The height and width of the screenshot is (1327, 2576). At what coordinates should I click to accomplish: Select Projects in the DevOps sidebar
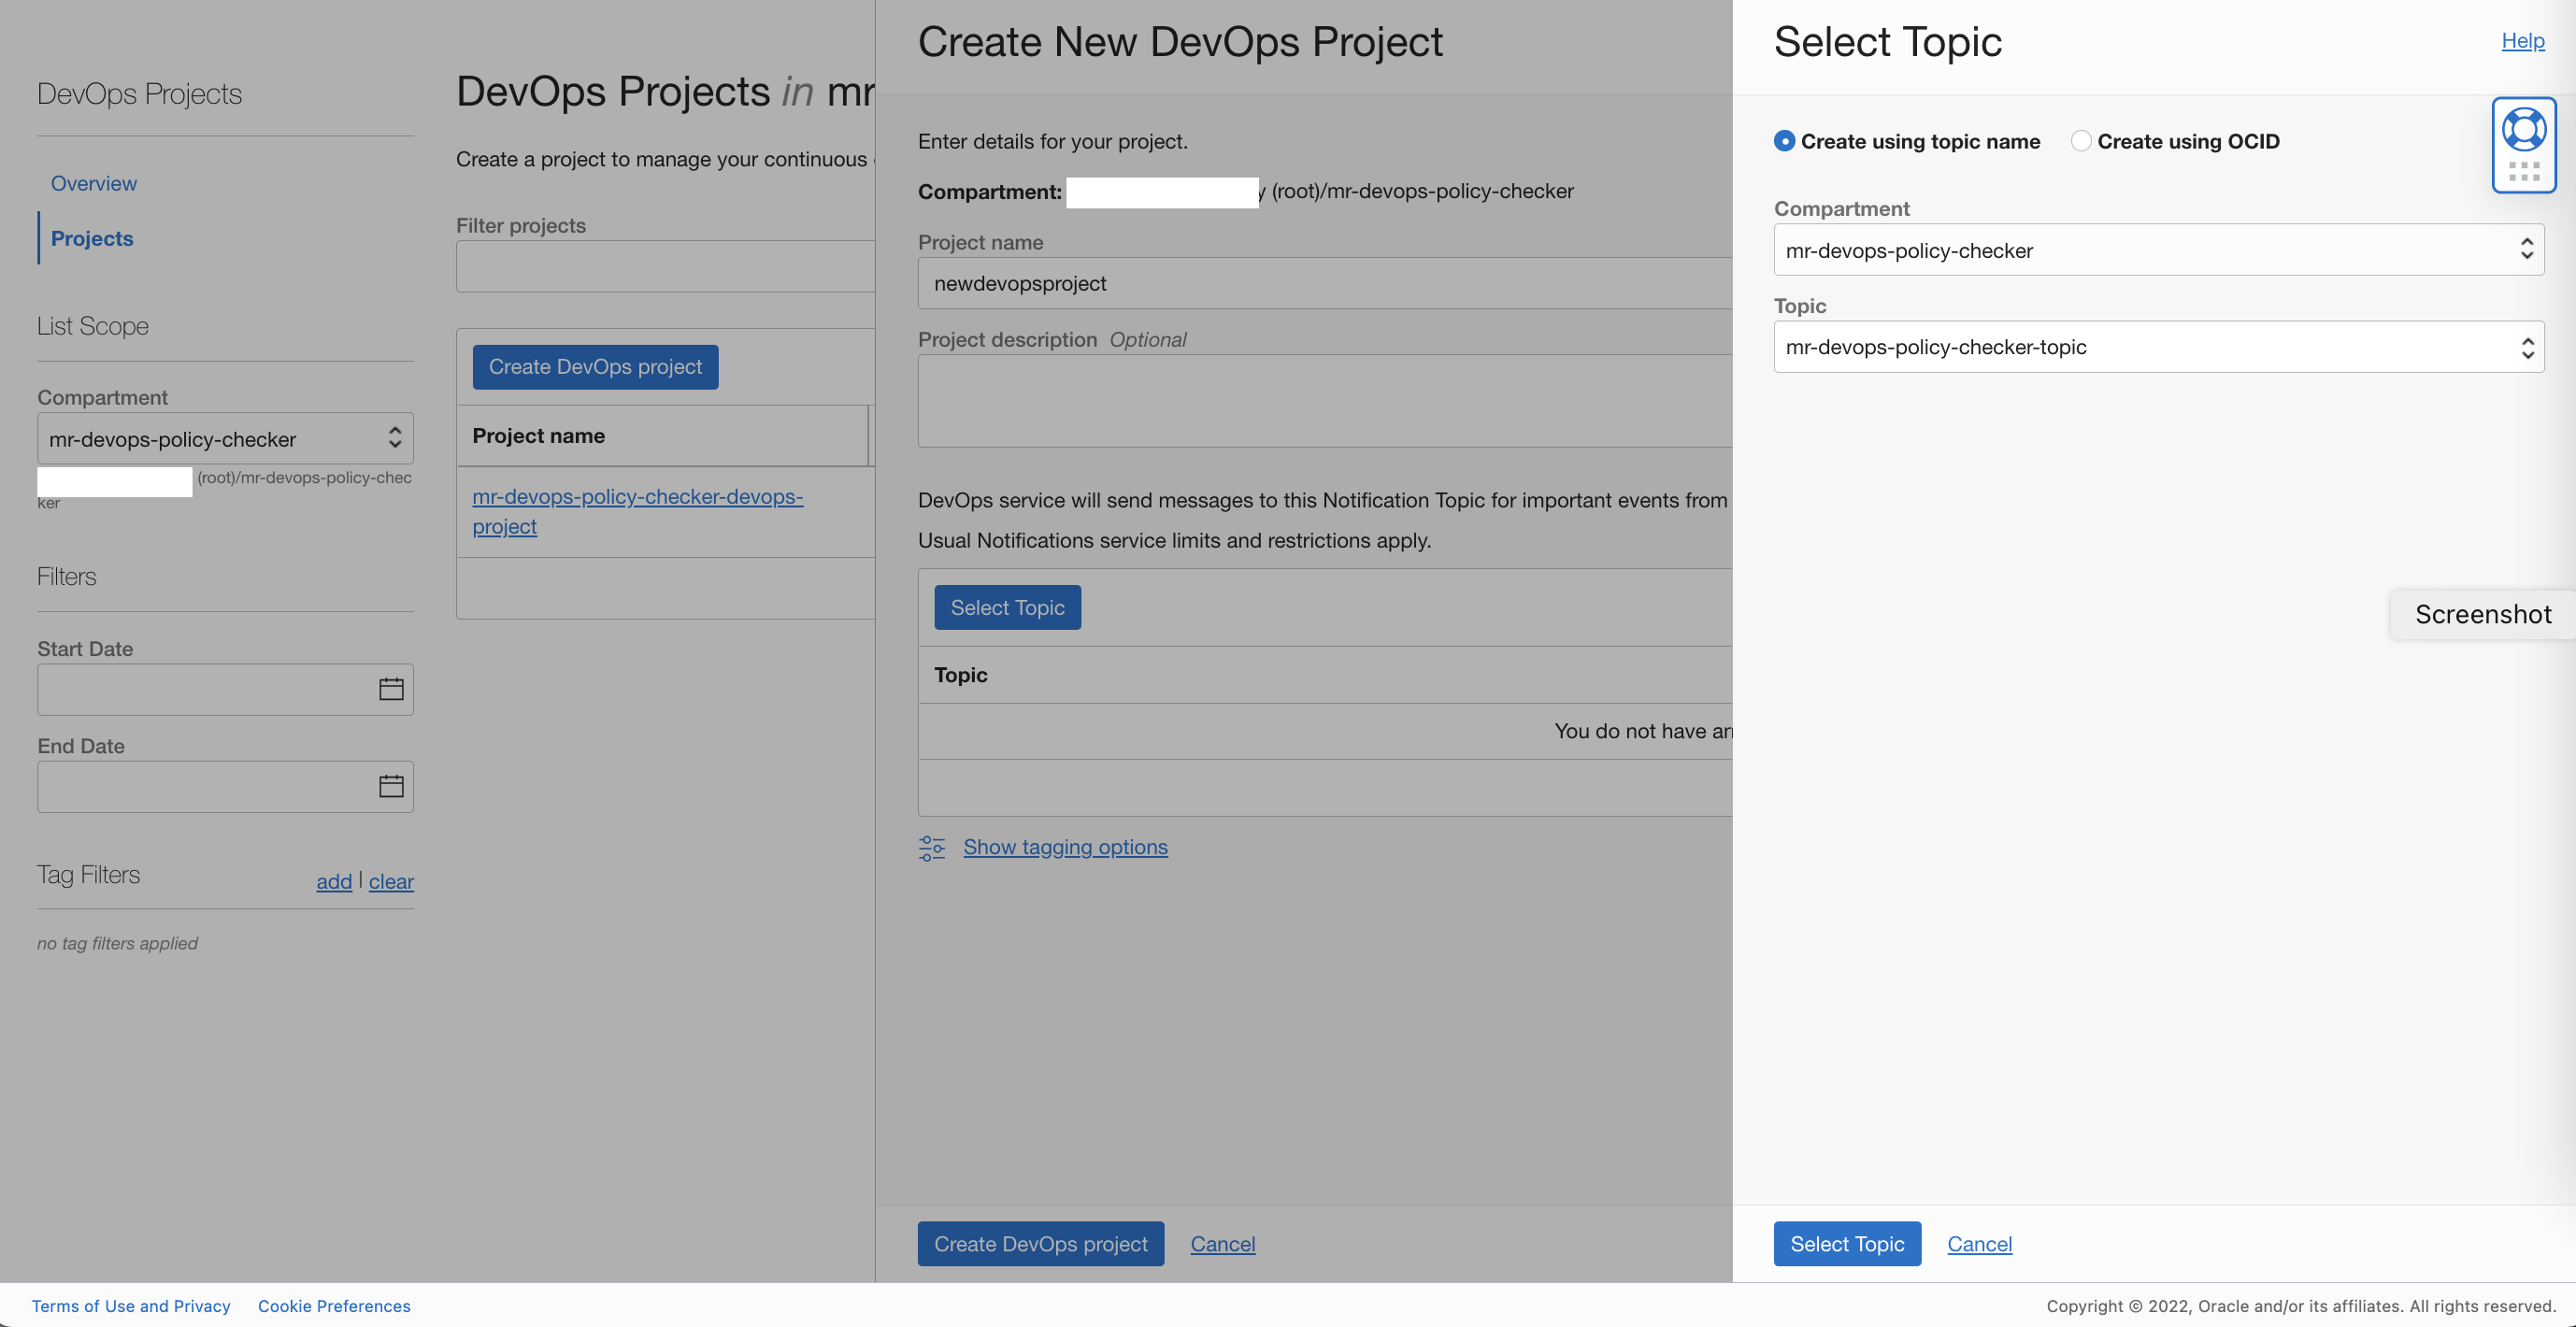[92, 238]
